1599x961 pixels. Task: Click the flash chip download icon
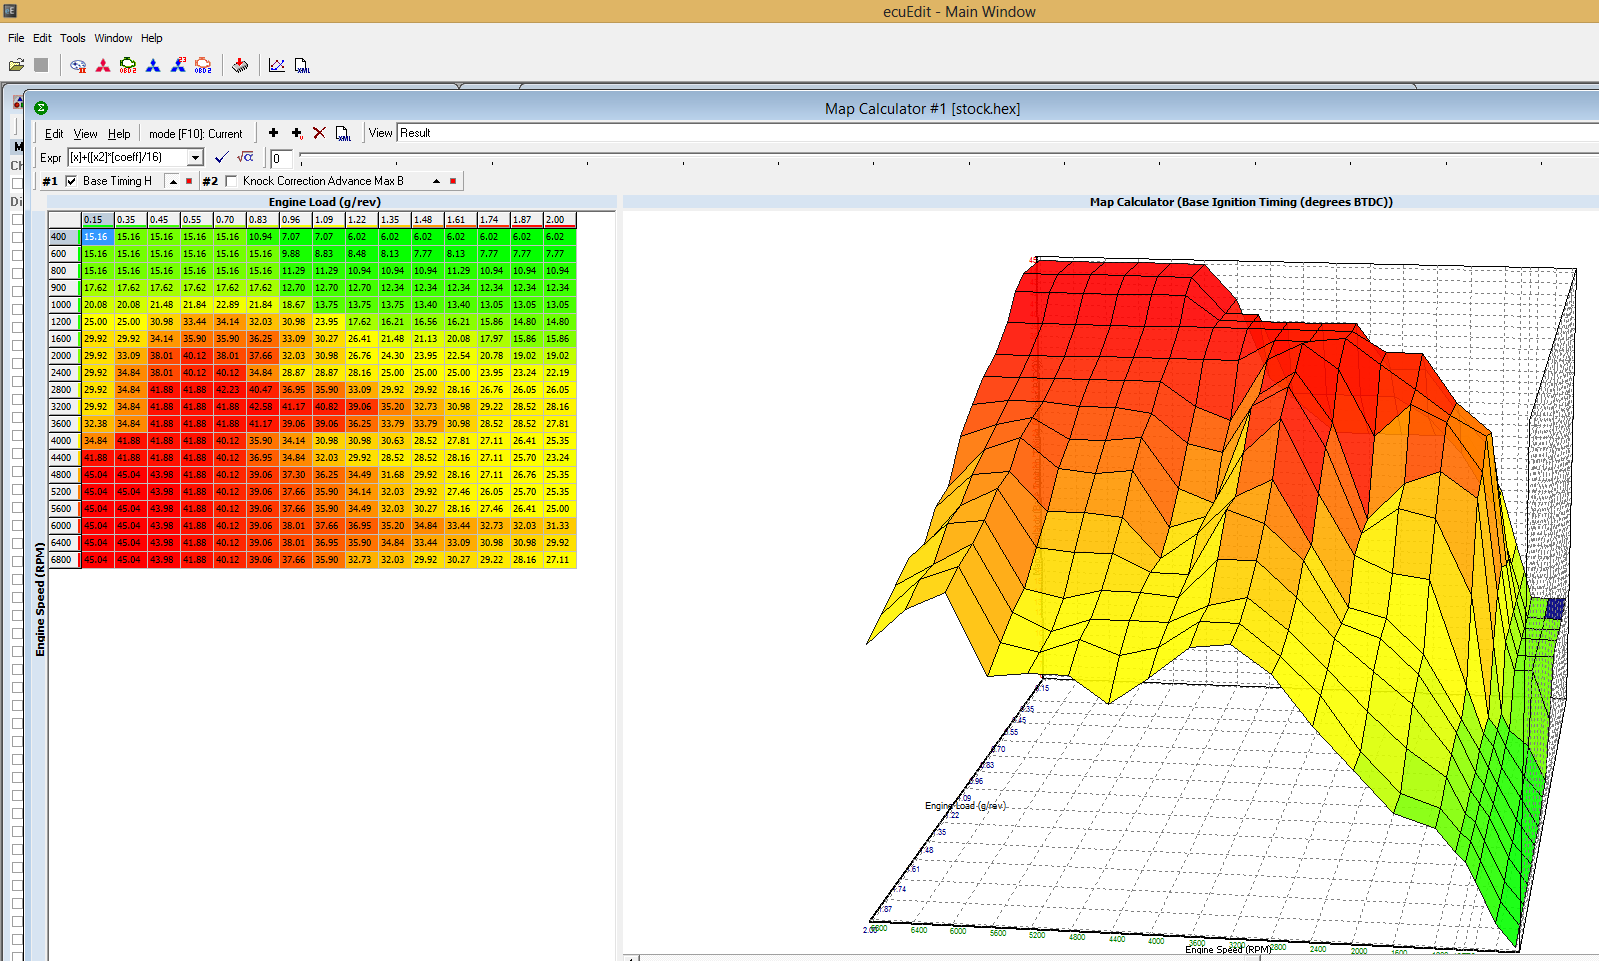240,66
